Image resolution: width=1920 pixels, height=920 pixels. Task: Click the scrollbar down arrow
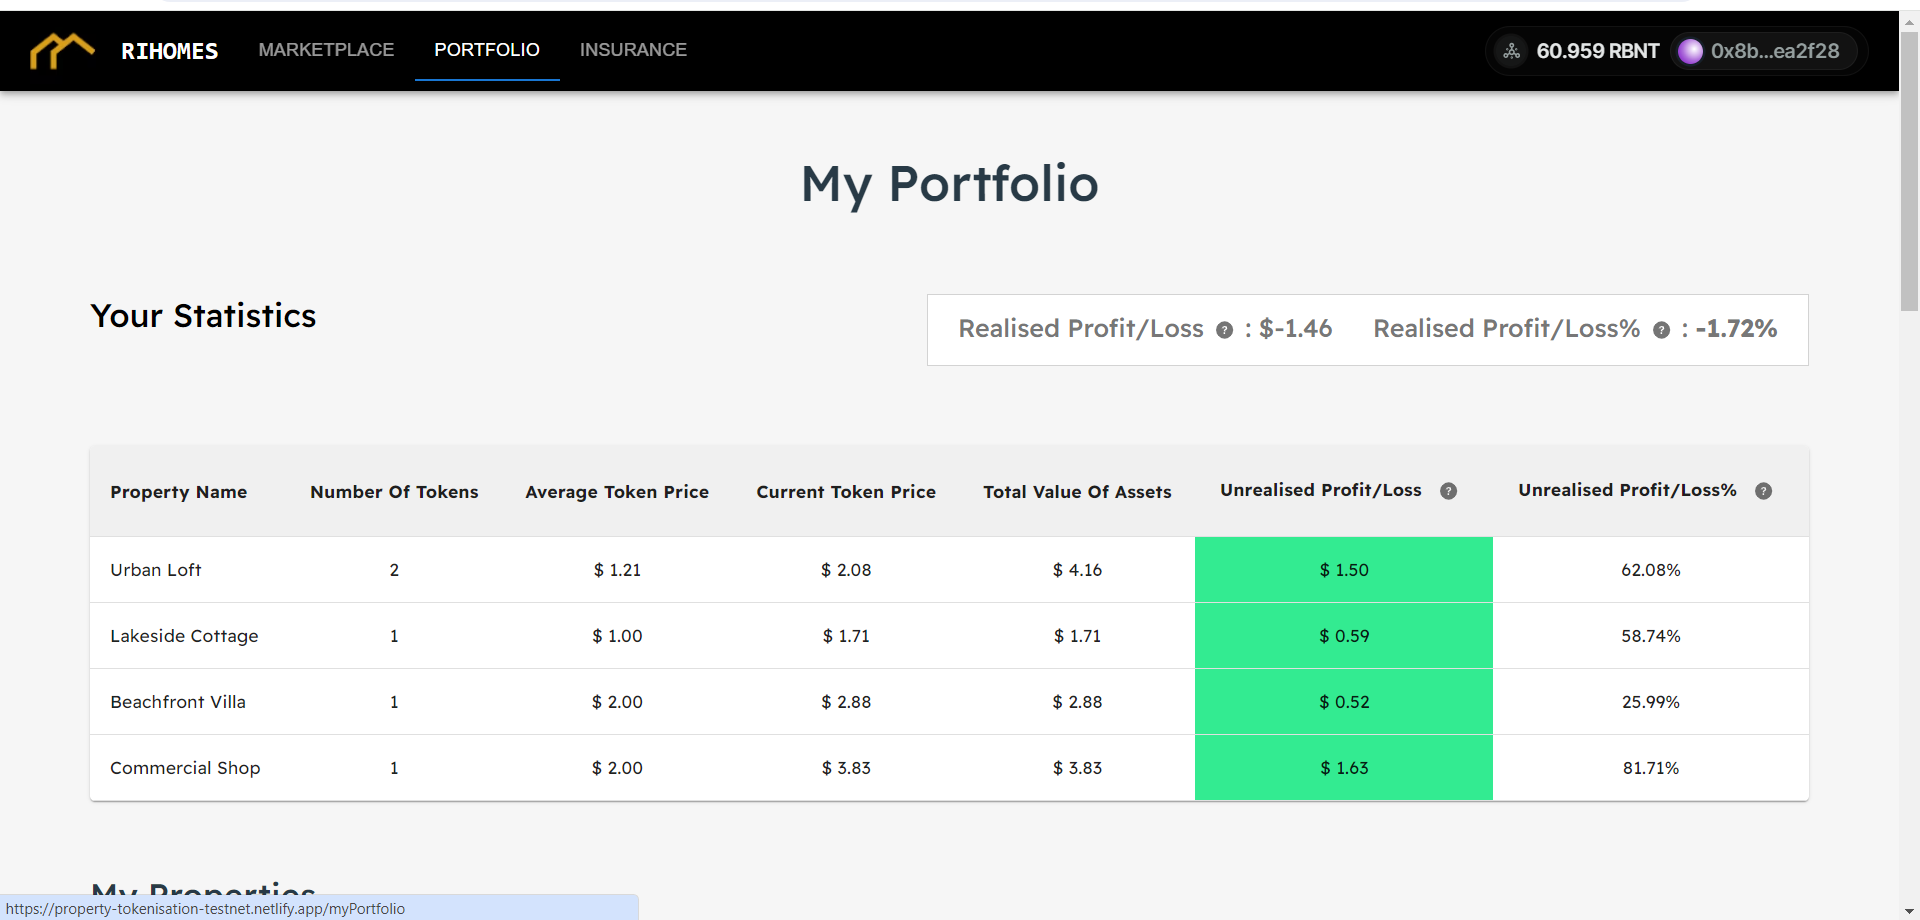(x=1909, y=910)
